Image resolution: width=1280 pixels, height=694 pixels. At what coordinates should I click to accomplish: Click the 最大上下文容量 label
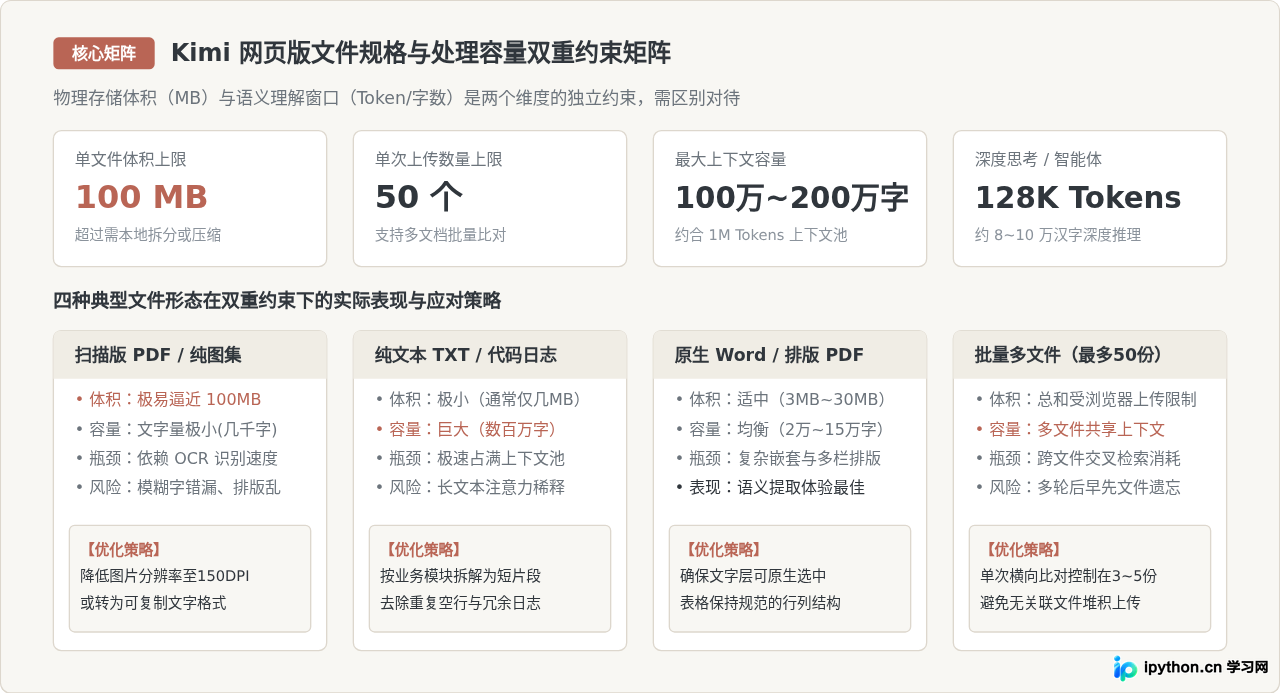pyautogui.click(x=731, y=159)
